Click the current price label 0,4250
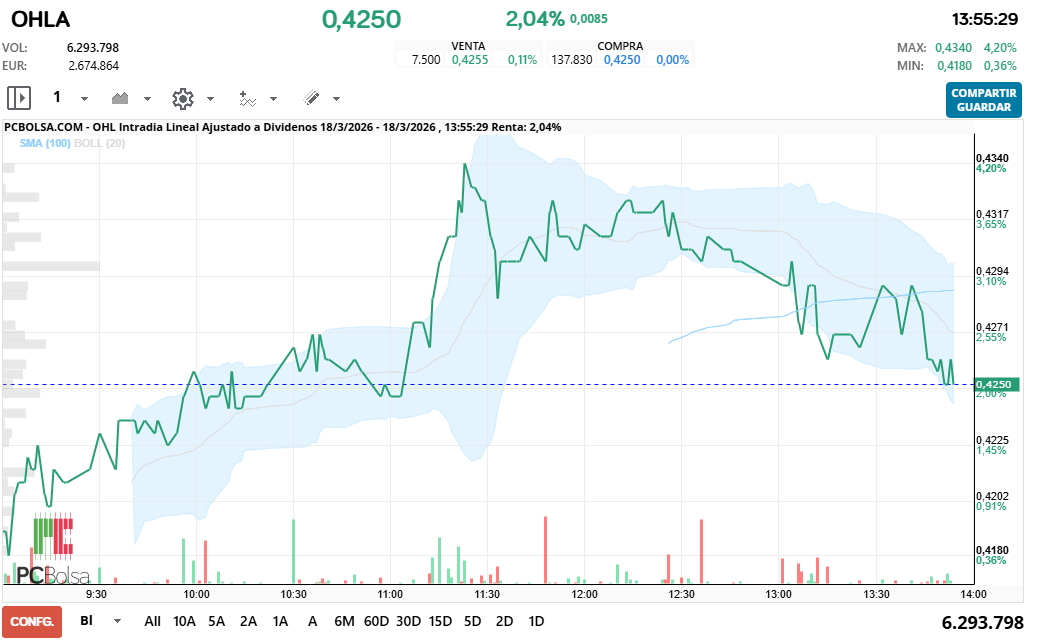1037x643 pixels. coord(996,383)
